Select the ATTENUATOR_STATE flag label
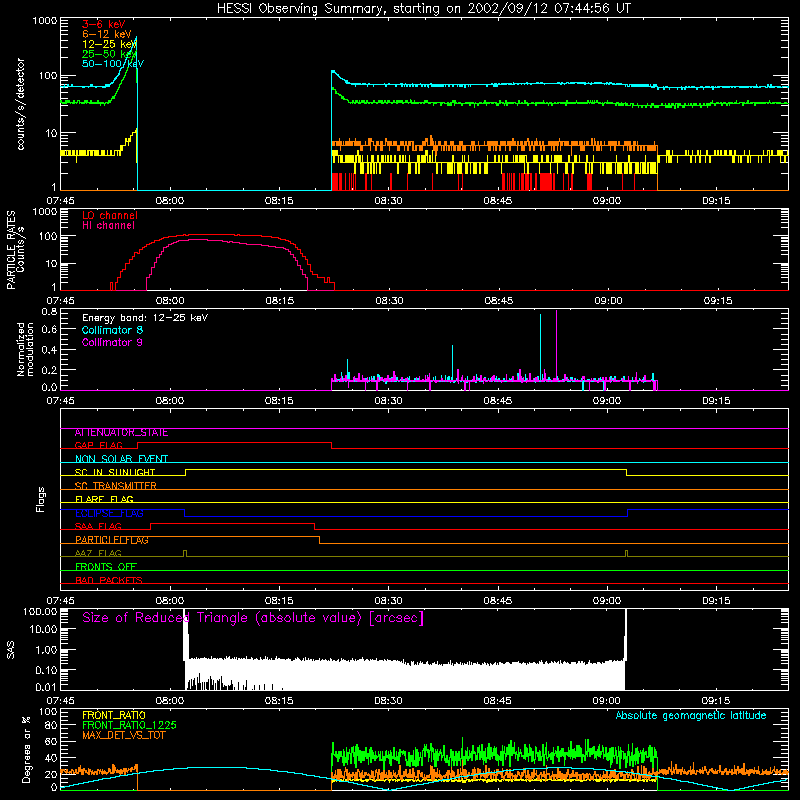This screenshot has height=800, width=800. pos(121,433)
